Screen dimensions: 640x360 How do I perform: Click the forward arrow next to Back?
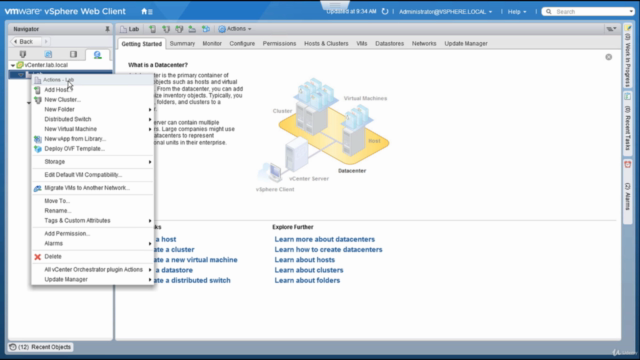[x=46, y=42]
